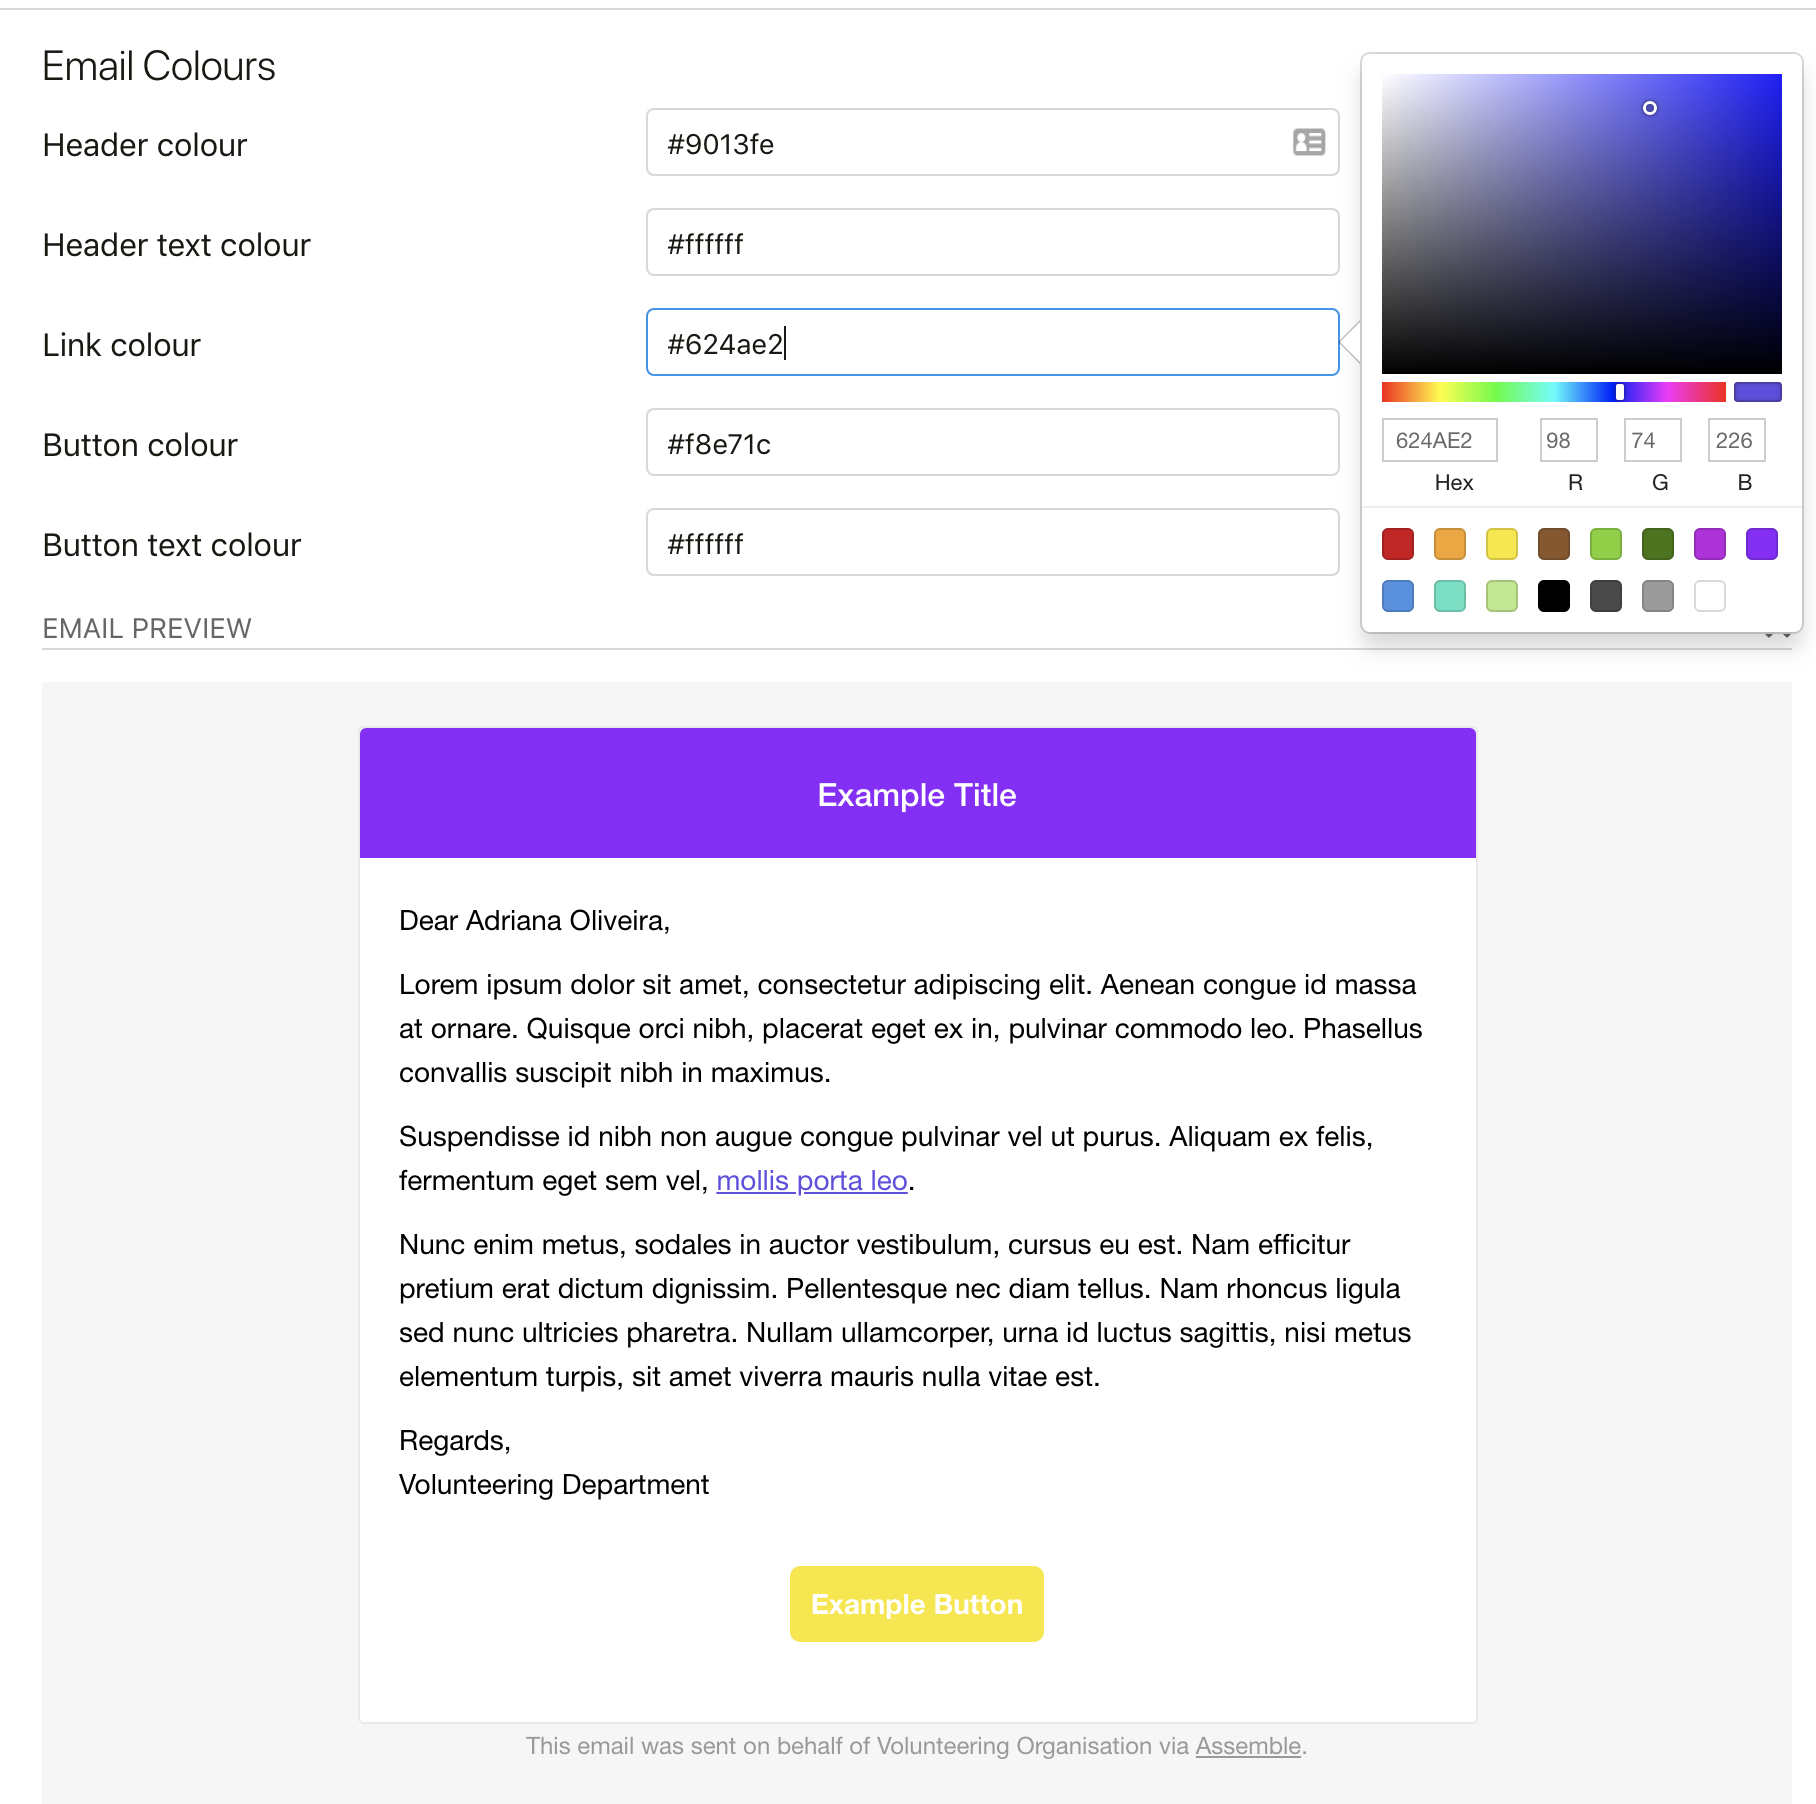The width and height of the screenshot is (1816, 1804).
Task: Choose the teal preset swatch
Action: 1450,596
